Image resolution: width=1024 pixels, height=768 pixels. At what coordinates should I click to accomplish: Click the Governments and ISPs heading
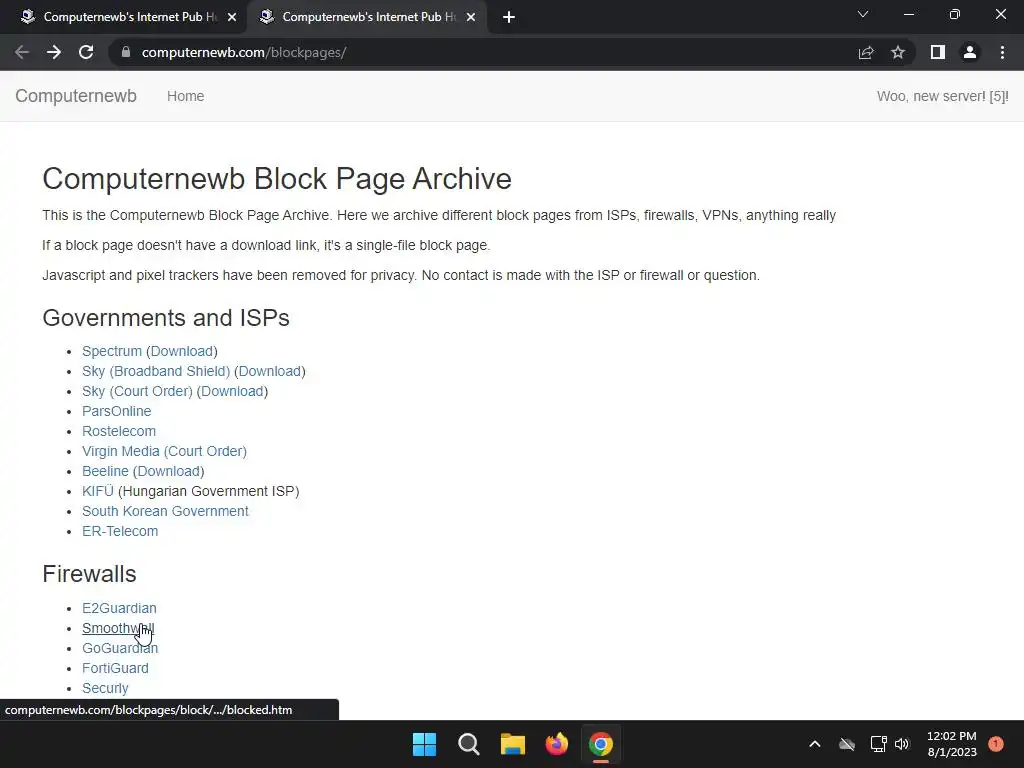166,318
